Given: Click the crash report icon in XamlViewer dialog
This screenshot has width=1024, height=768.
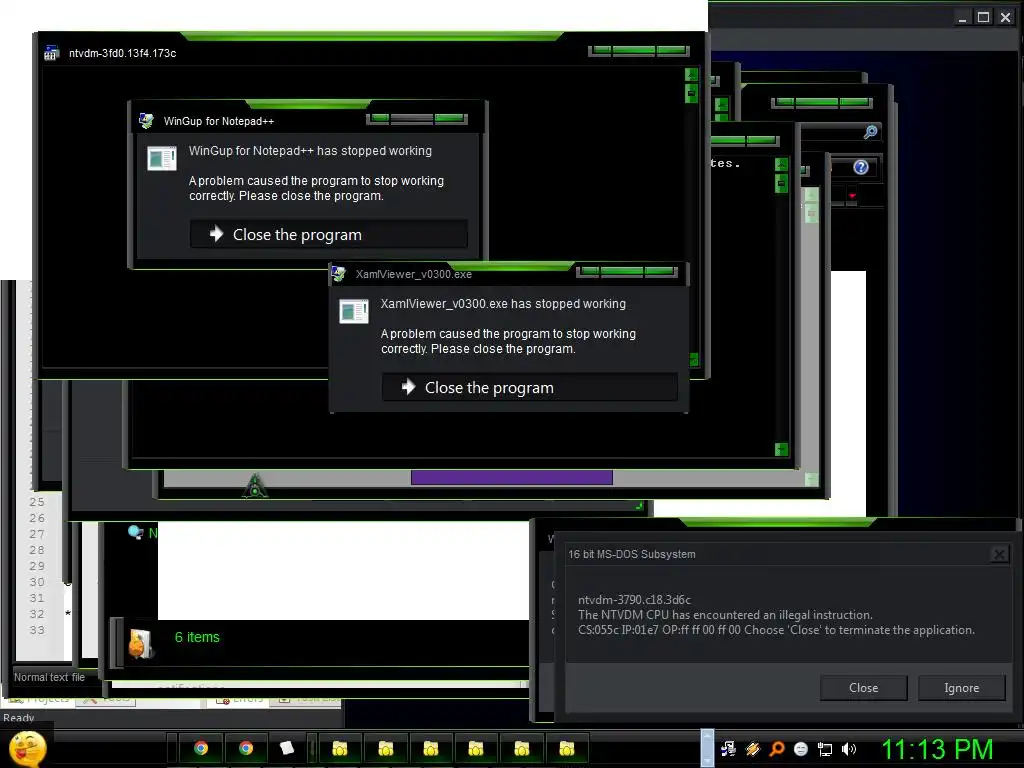Looking at the screenshot, I should (x=353, y=311).
